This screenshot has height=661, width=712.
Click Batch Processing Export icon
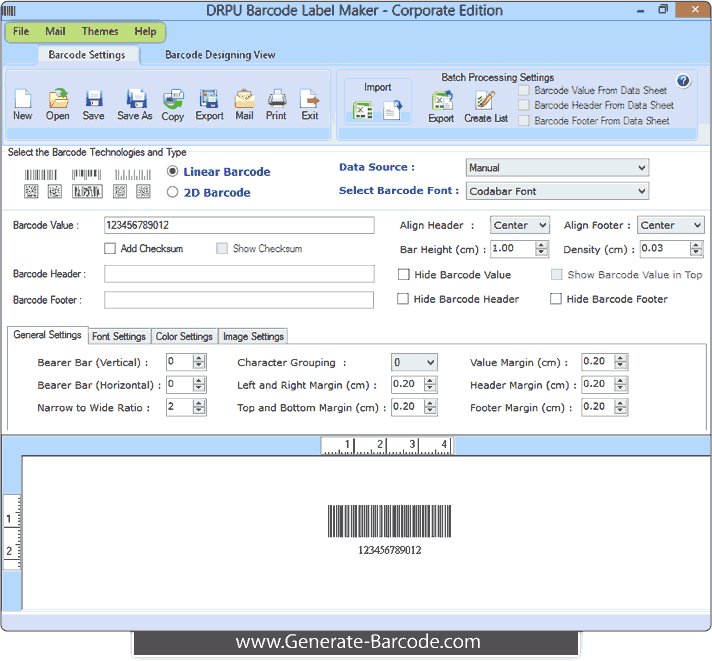click(x=442, y=100)
